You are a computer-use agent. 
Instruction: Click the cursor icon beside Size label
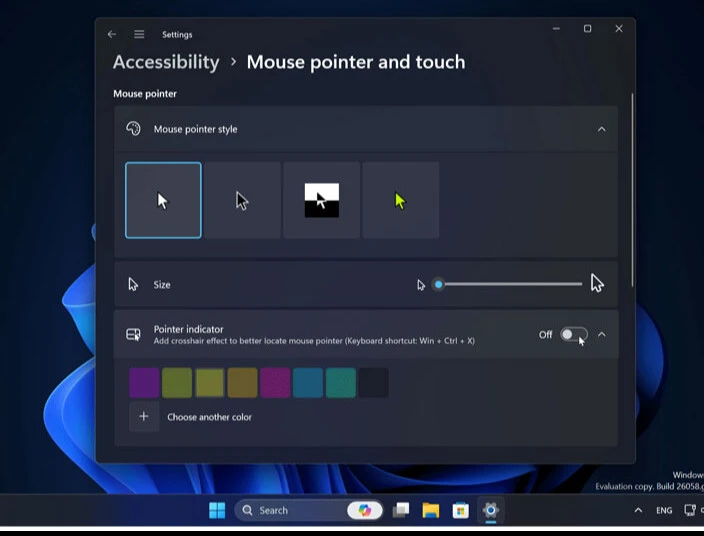(x=133, y=284)
